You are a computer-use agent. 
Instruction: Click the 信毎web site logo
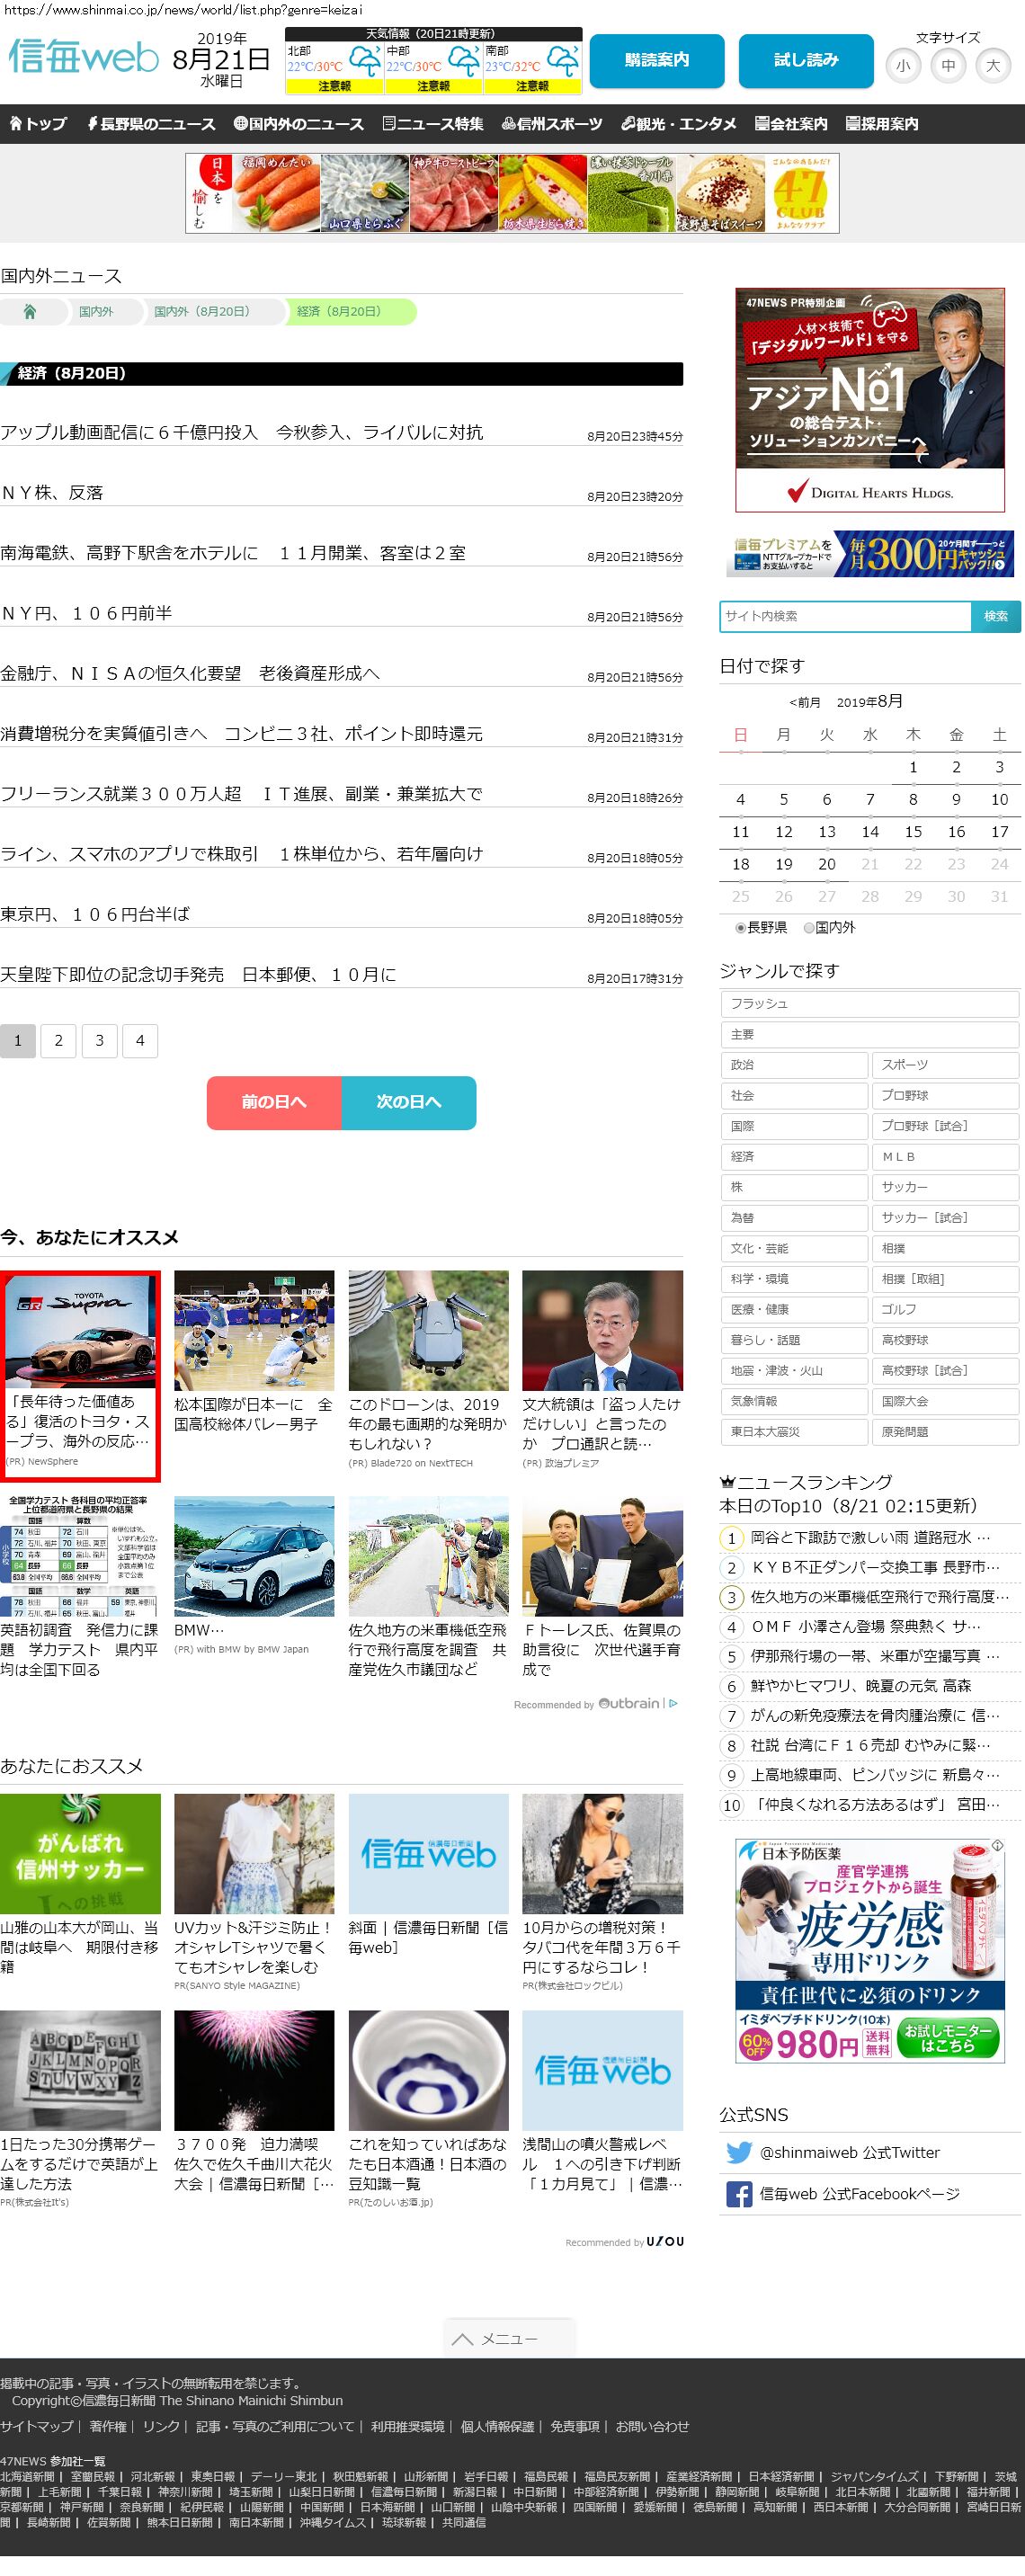[84, 58]
